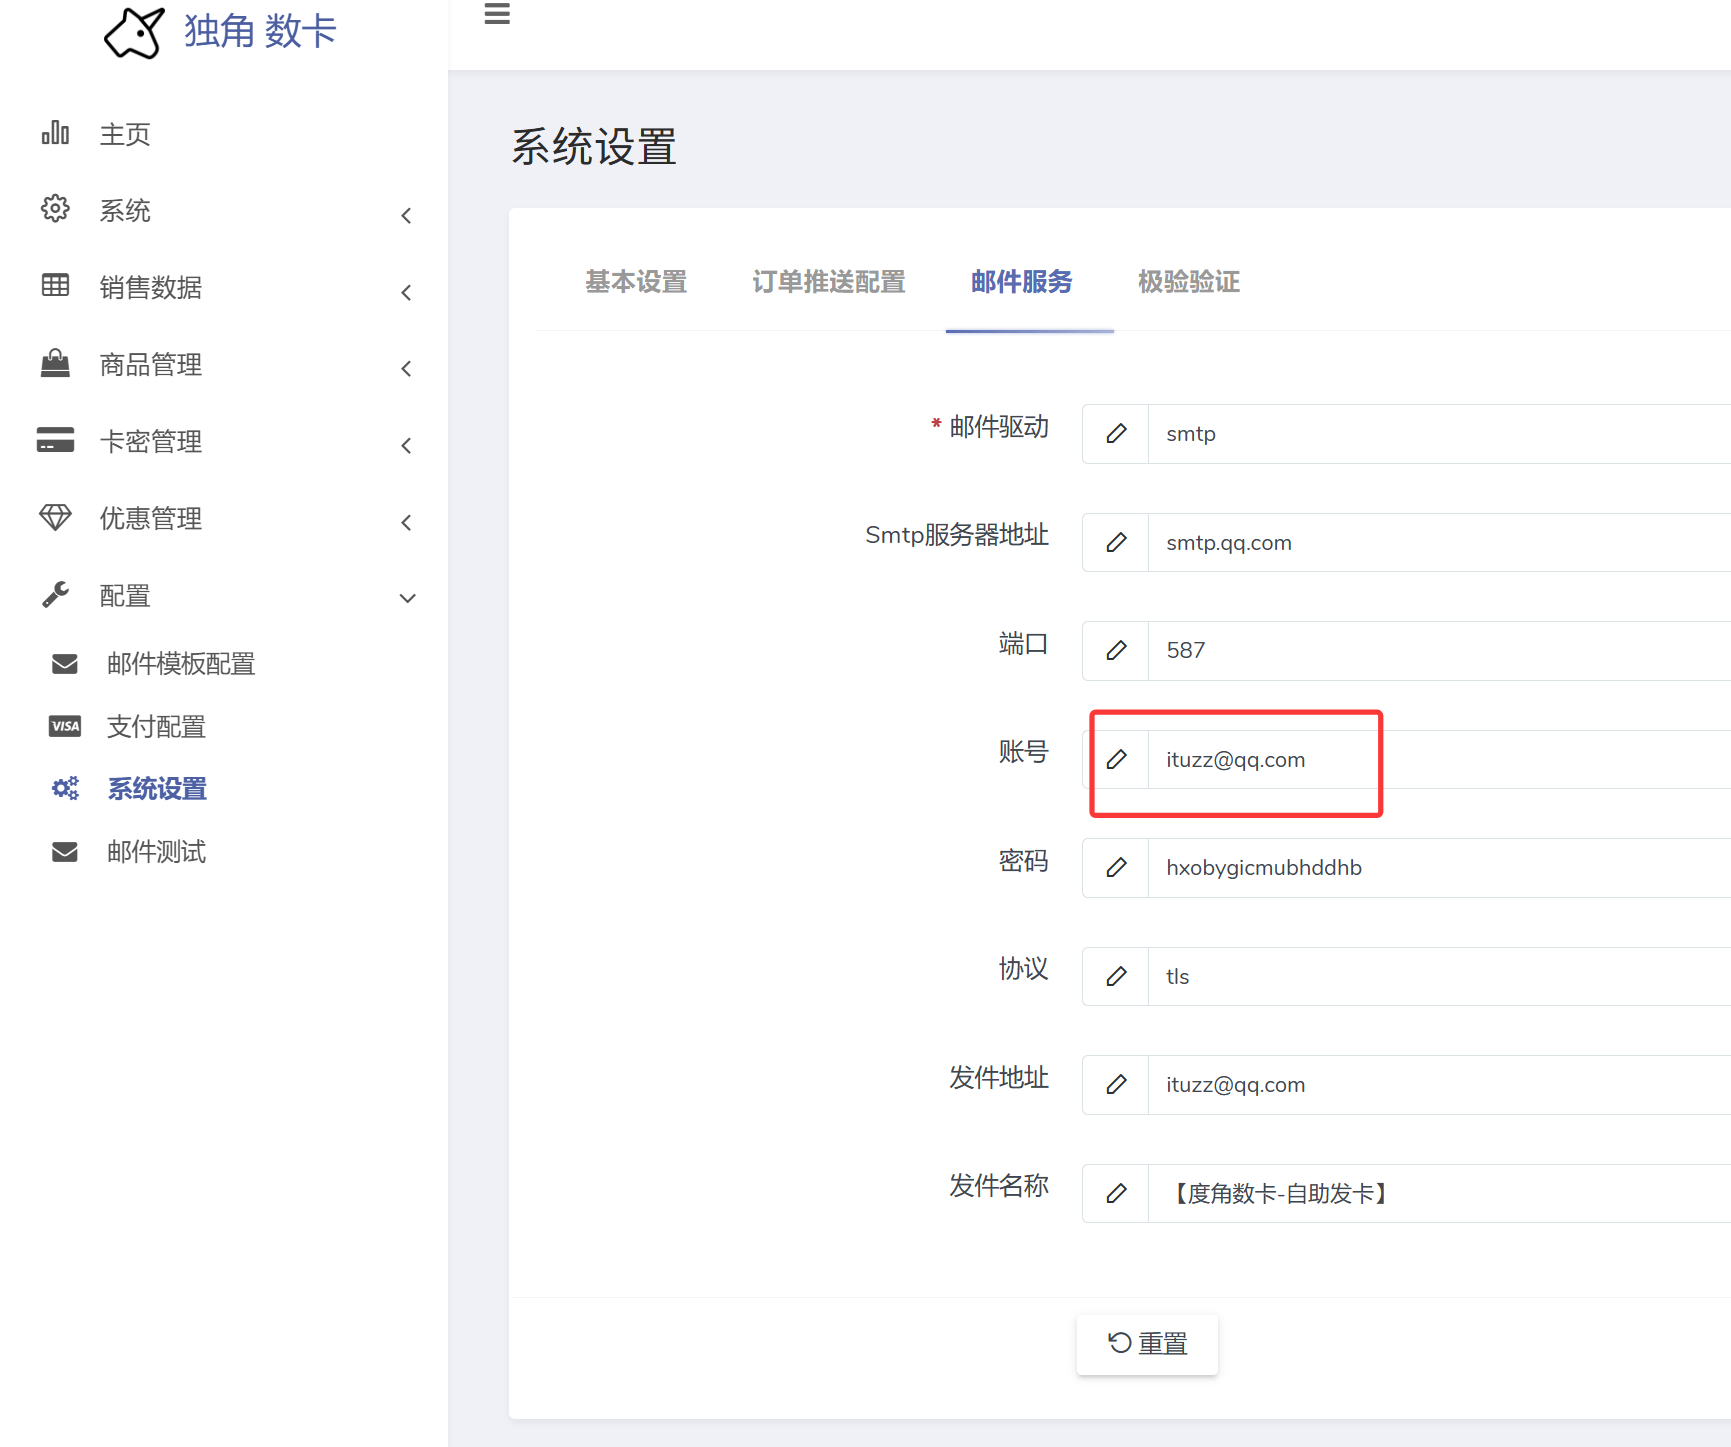Click the 账号 input ituzz@qq.com
The width and height of the screenshot is (1731, 1447).
point(1440,760)
